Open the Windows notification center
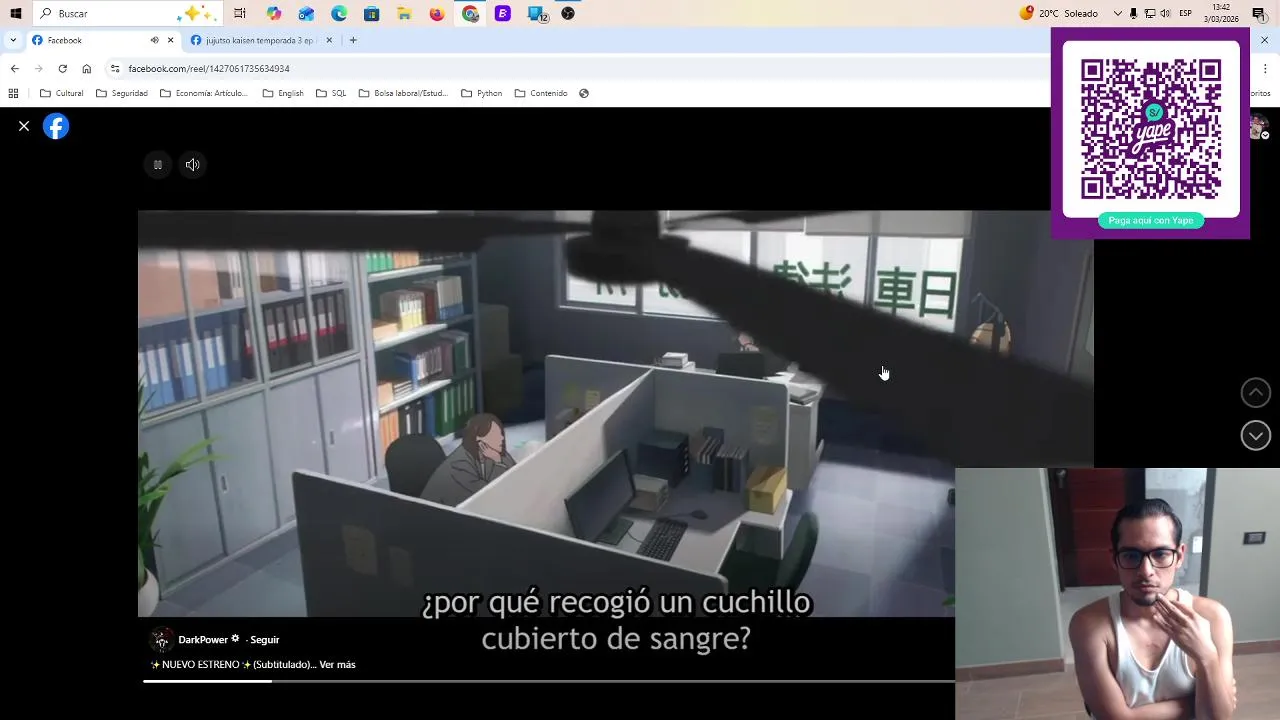1280x720 pixels. (x=1259, y=13)
